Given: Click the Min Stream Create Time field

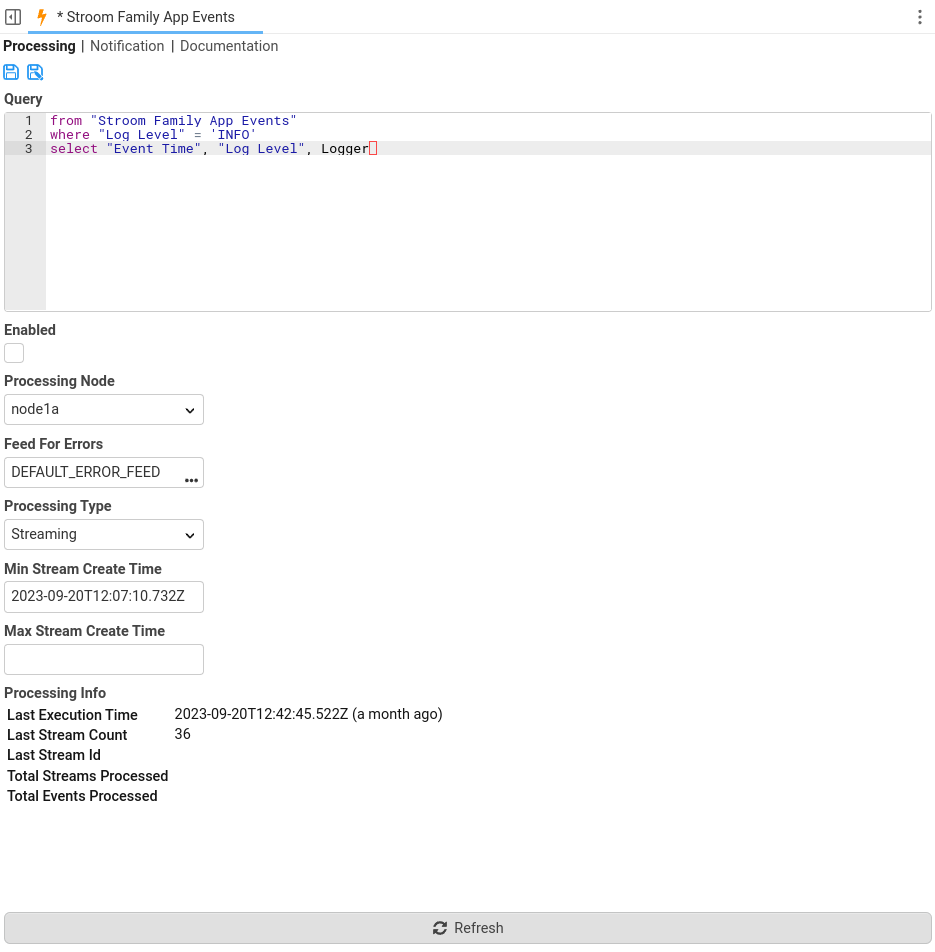Looking at the screenshot, I should tap(104, 597).
